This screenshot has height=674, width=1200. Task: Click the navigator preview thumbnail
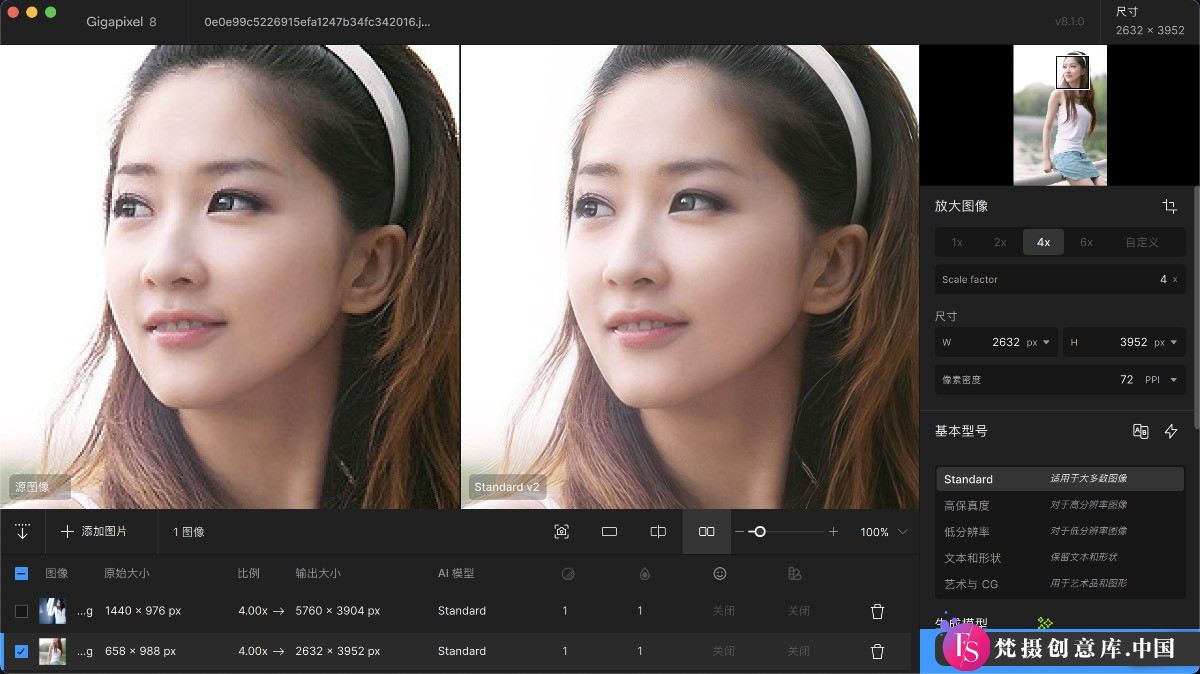[x=1060, y=116]
